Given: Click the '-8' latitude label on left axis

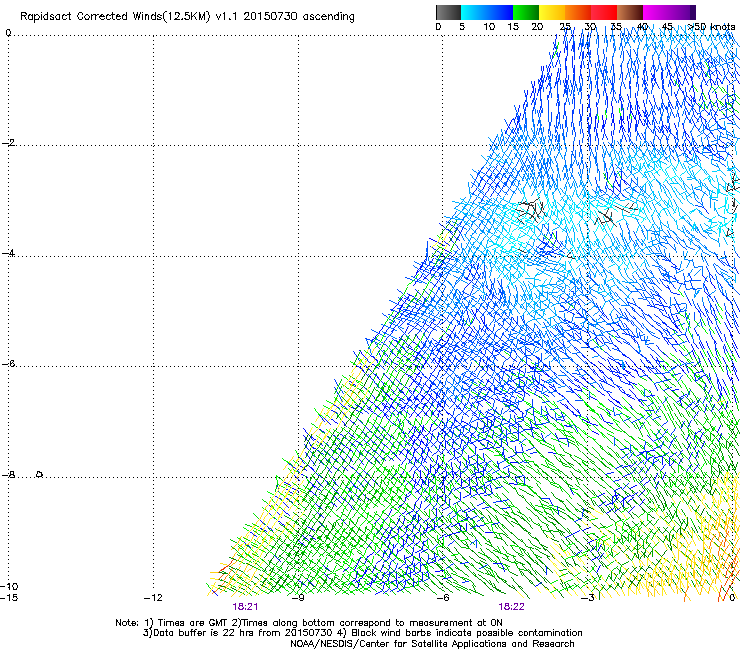Looking at the screenshot, I should [x=8, y=475].
